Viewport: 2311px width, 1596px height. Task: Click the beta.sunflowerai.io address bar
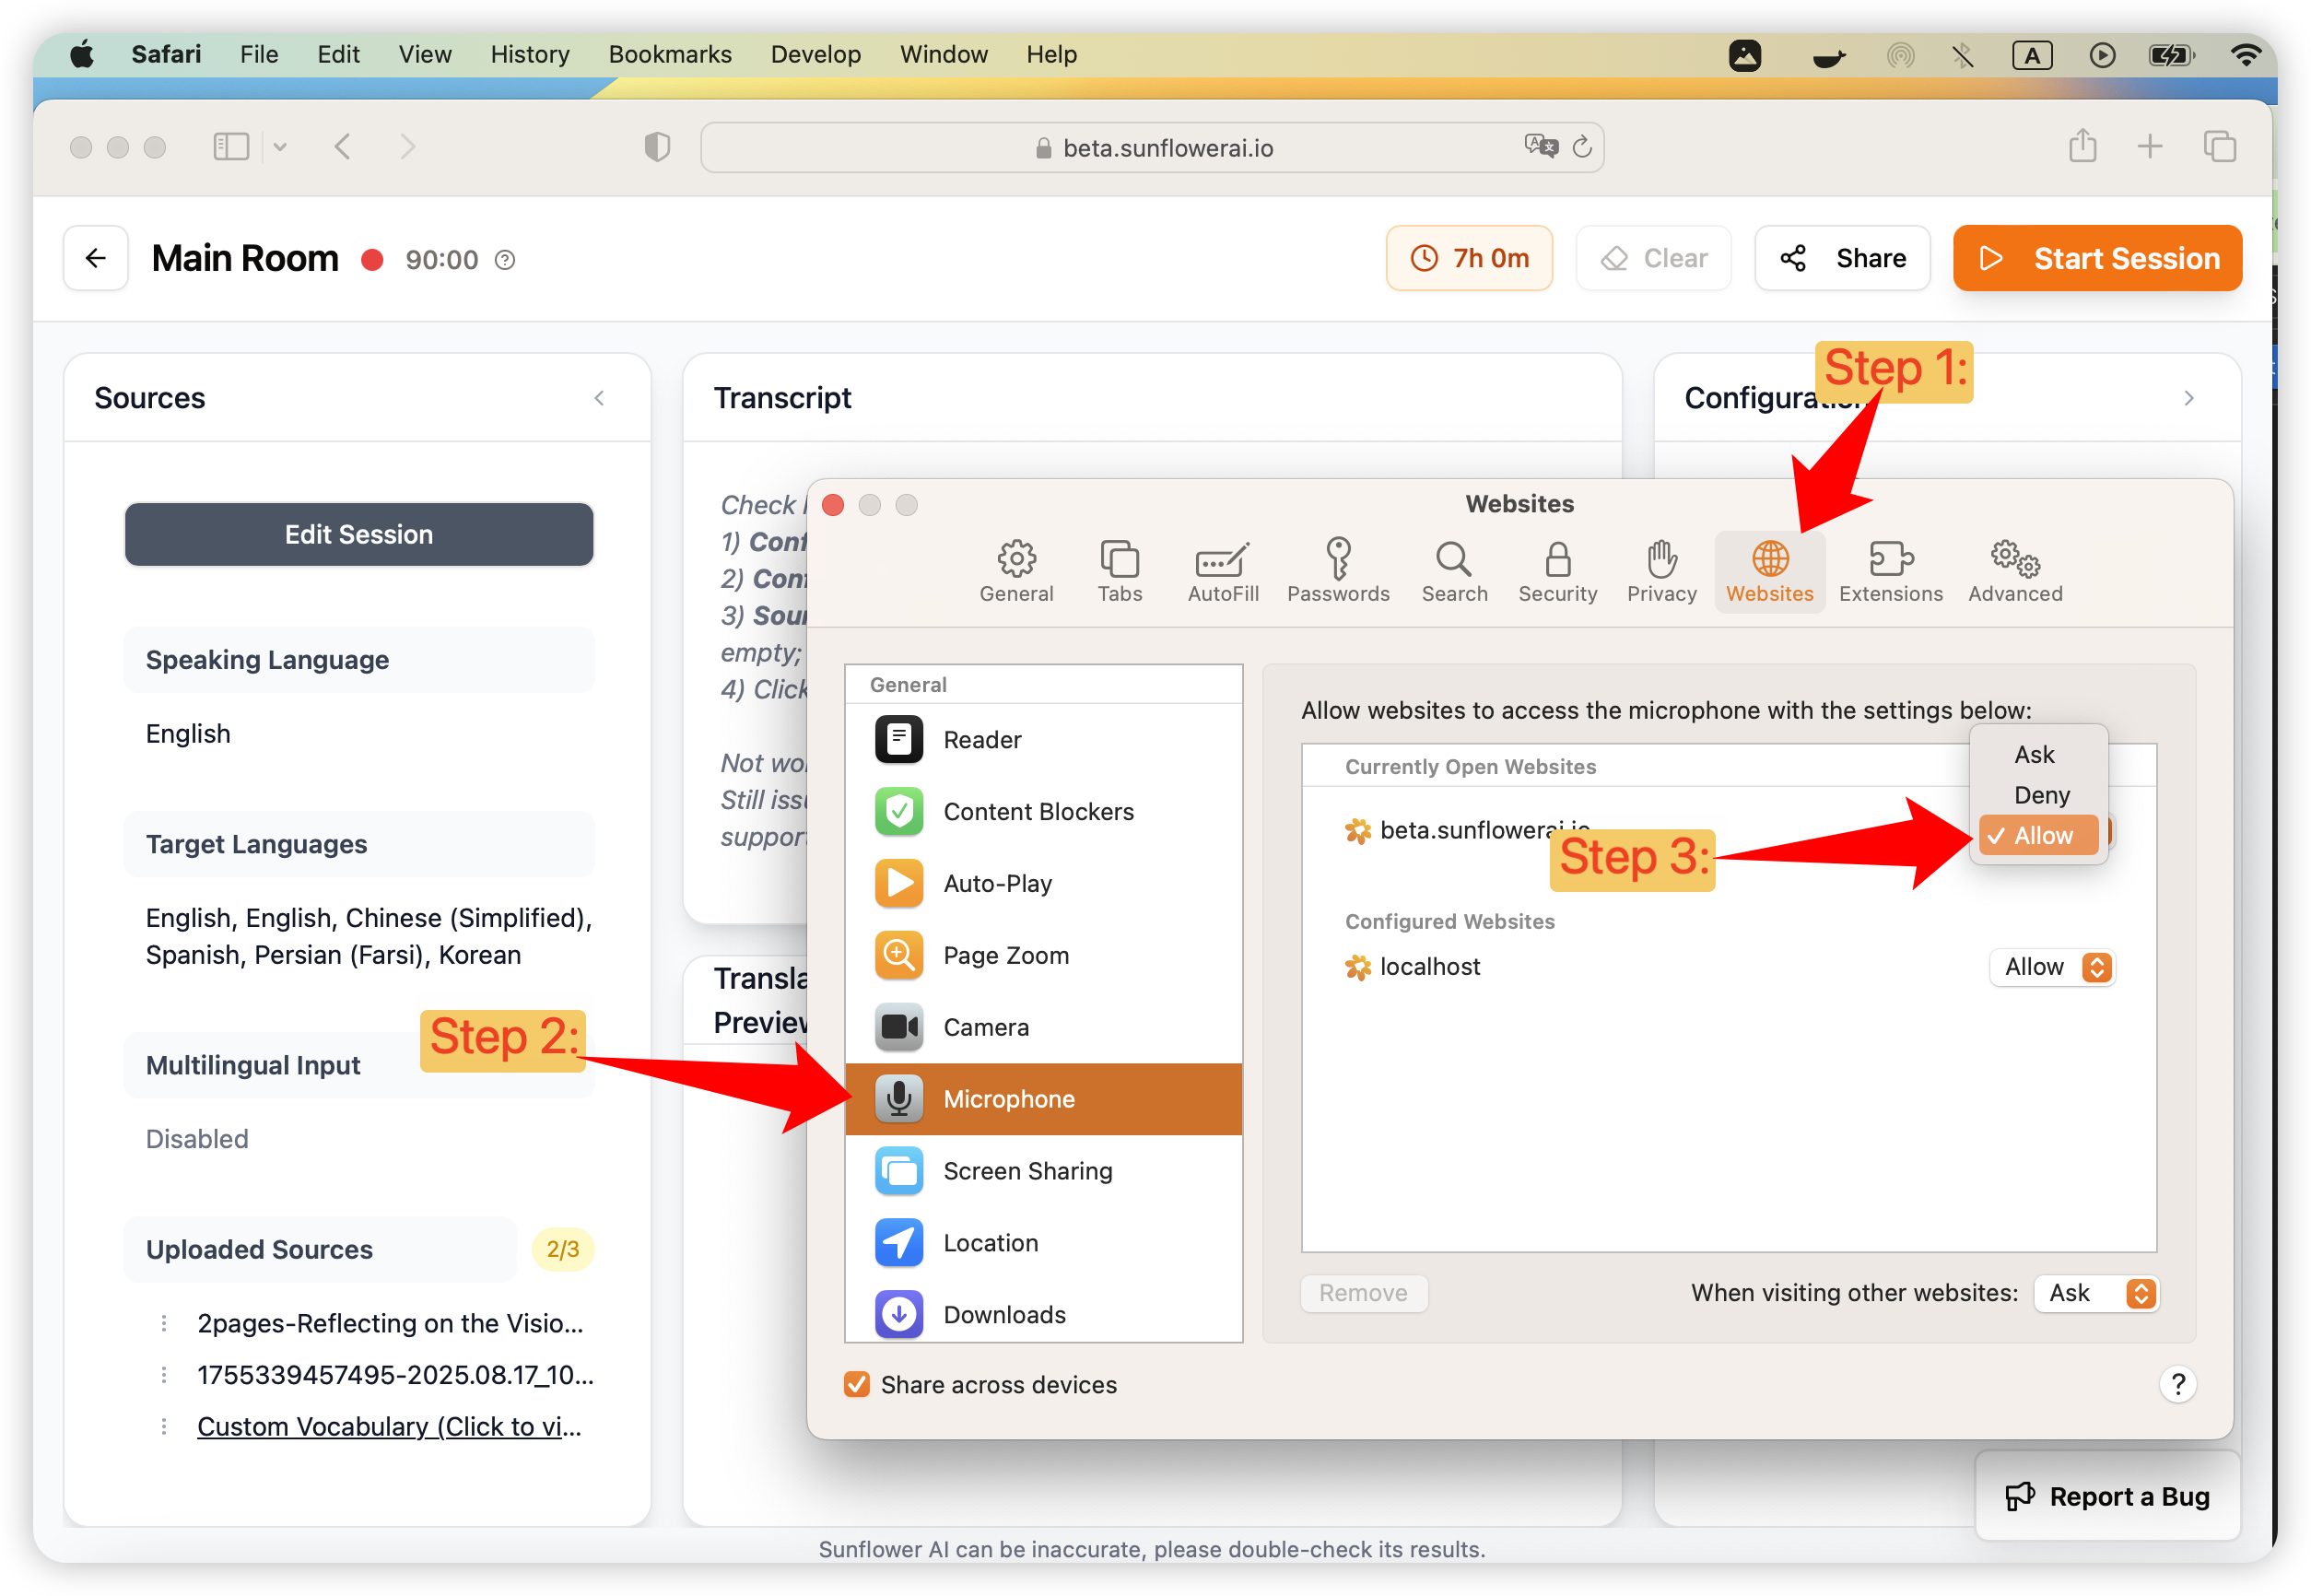[x=1152, y=148]
